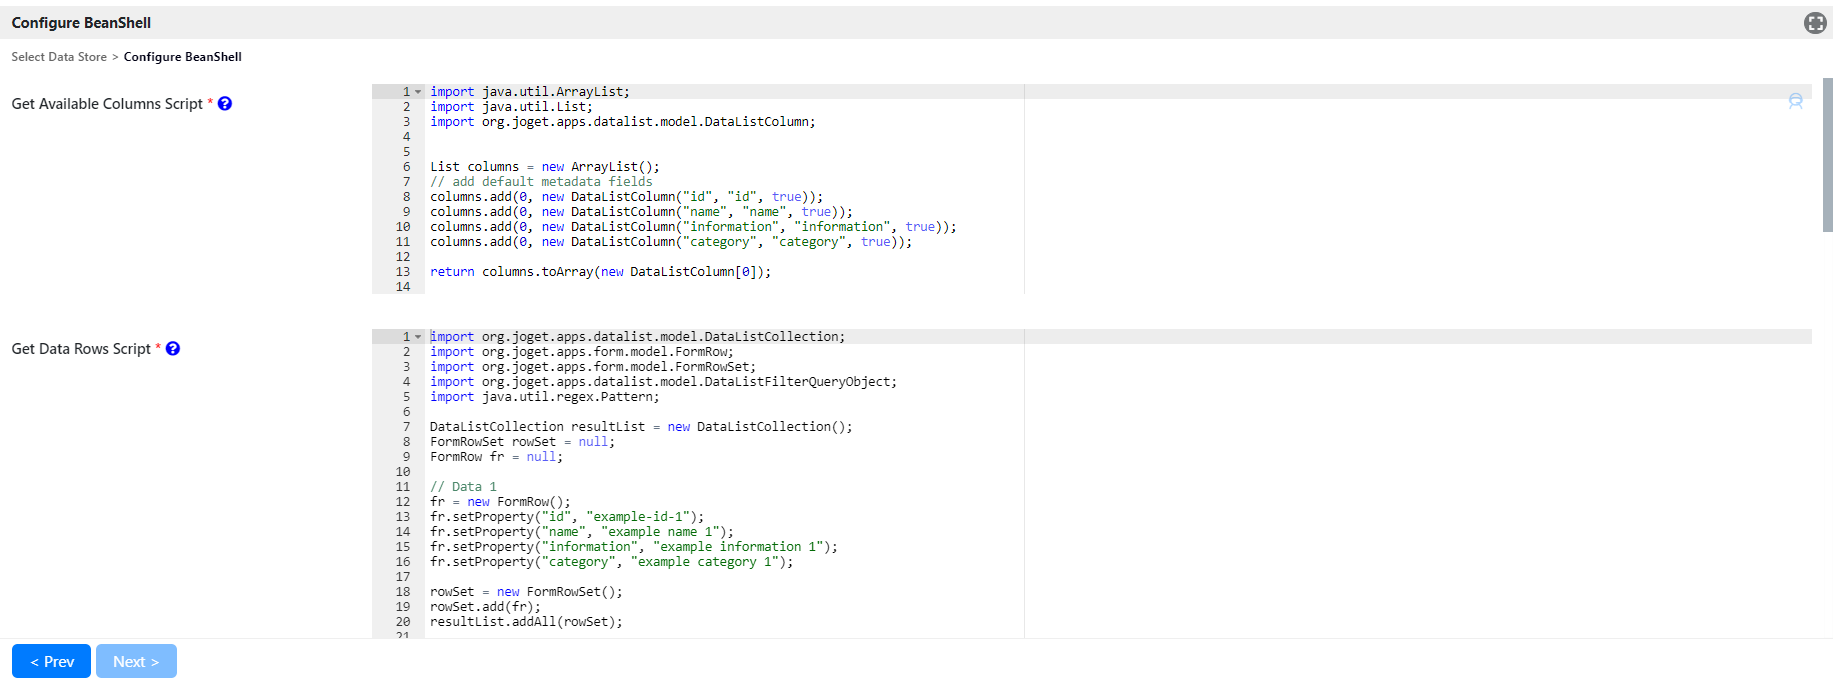This screenshot has height=689, width=1835.
Task: Click the 'List columns = new ArrayList();' line
Action: click(545, 167)
